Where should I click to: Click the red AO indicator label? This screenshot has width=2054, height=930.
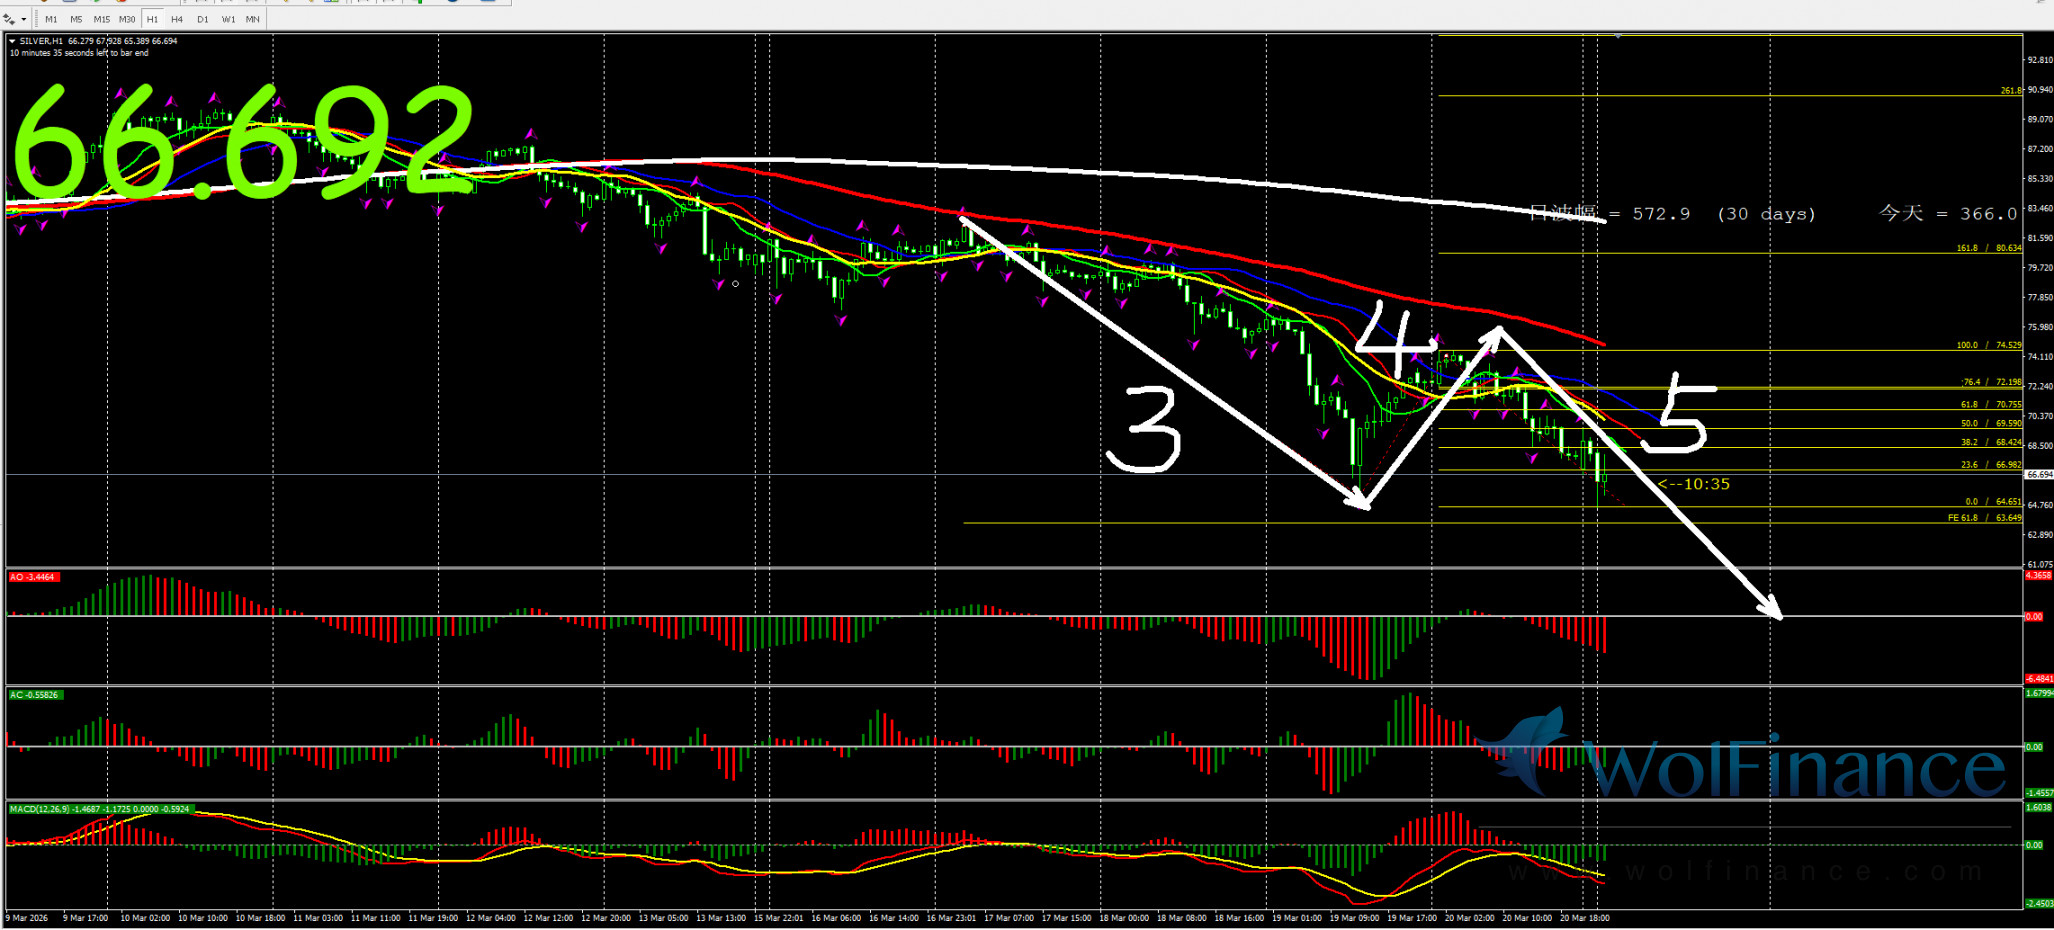click(33, 577)
